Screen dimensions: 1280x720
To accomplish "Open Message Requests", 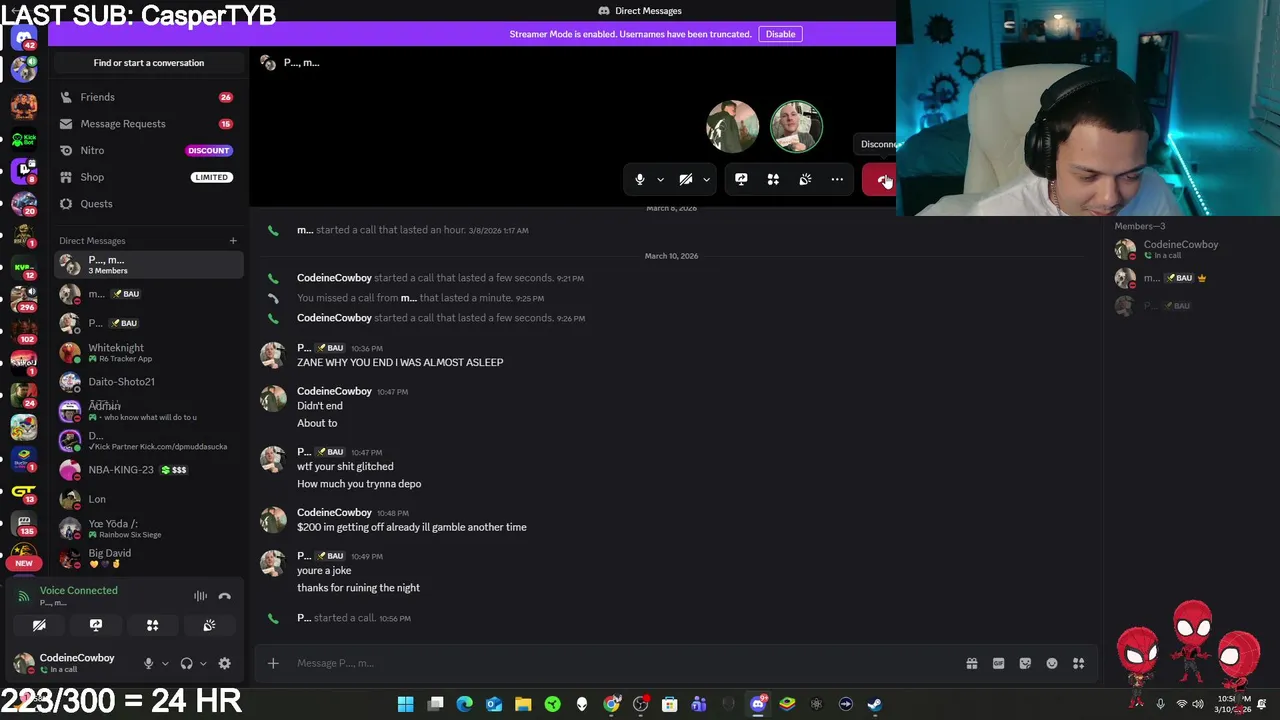I will (x=148, y=124).
